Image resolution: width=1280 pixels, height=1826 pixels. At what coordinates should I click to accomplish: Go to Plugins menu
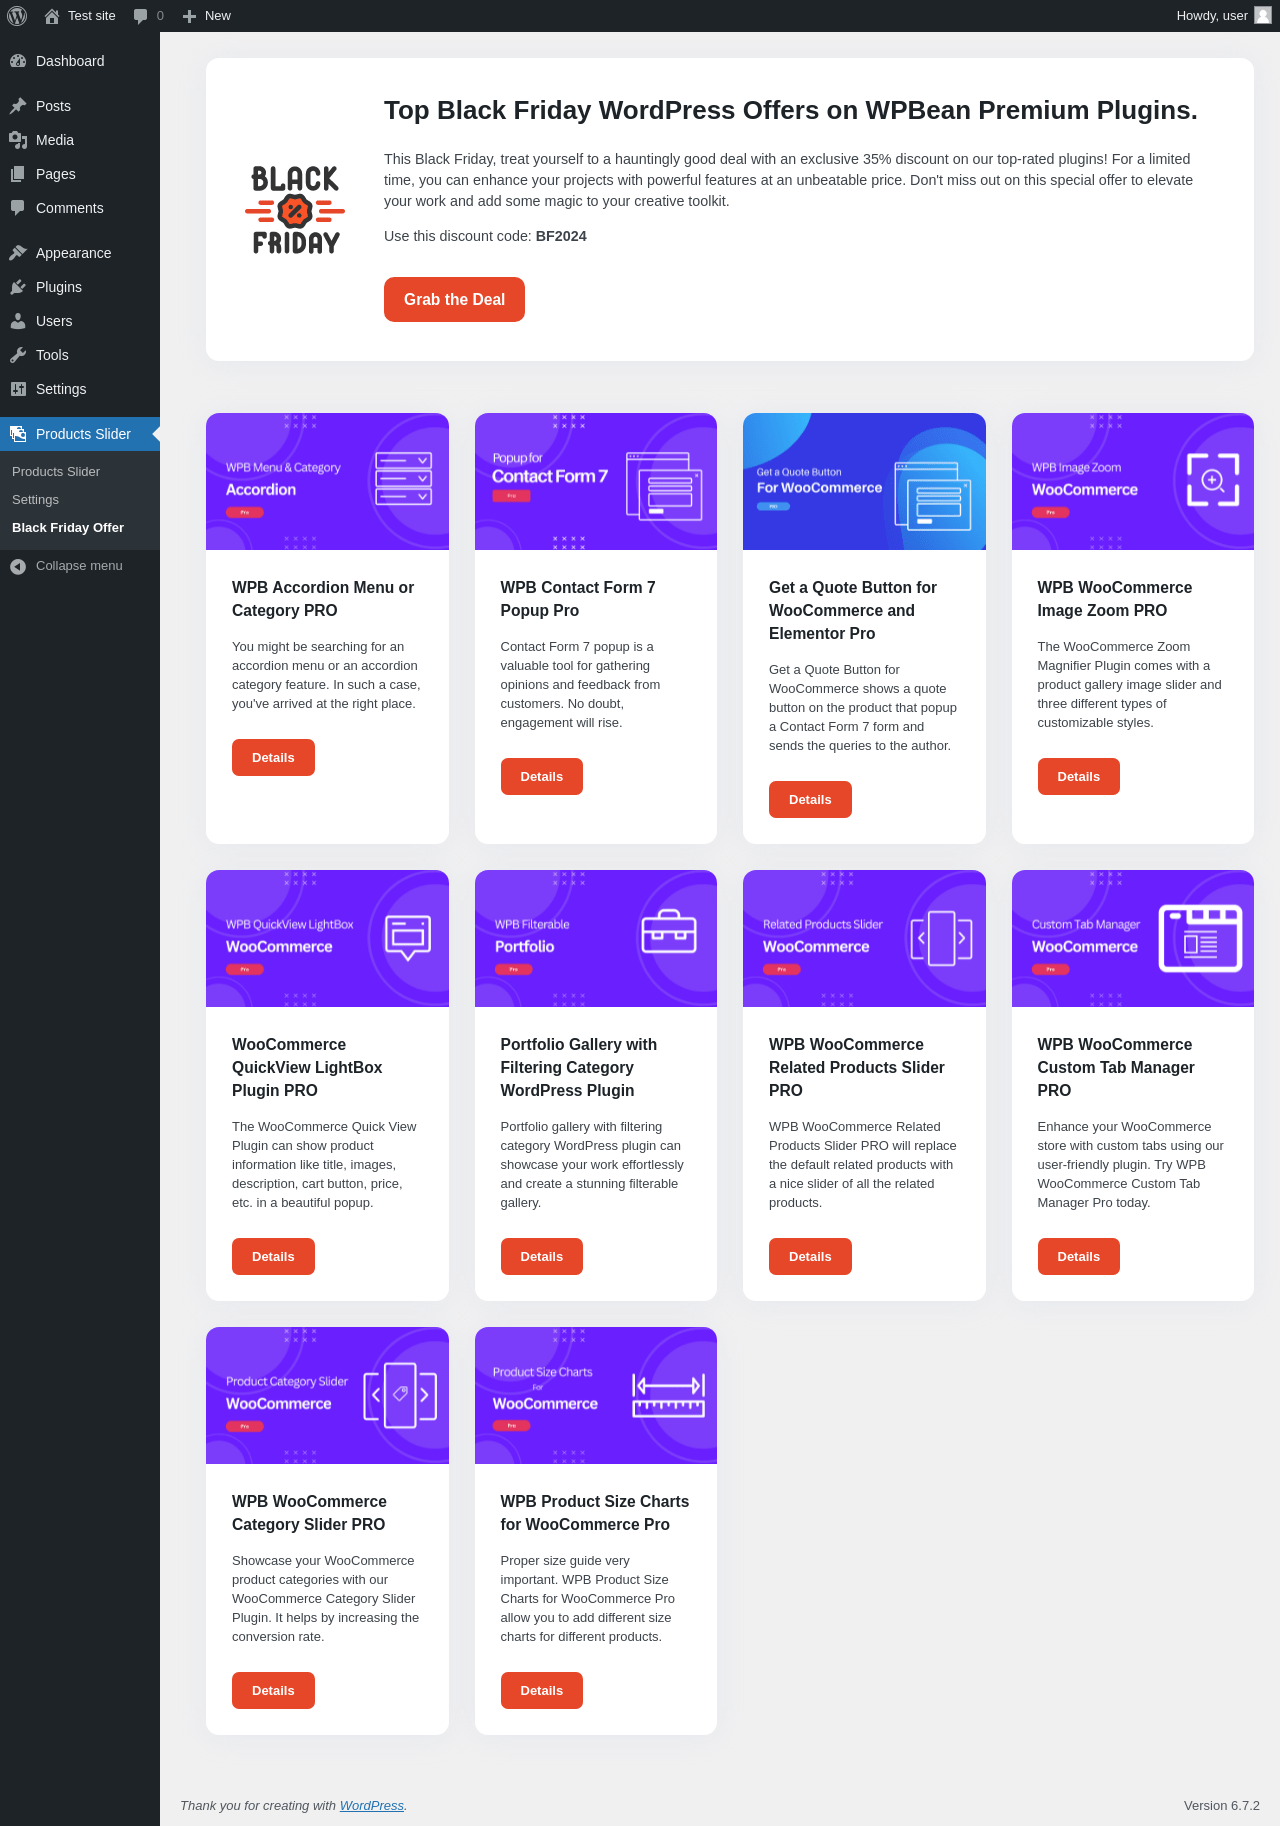click(80, 287)
